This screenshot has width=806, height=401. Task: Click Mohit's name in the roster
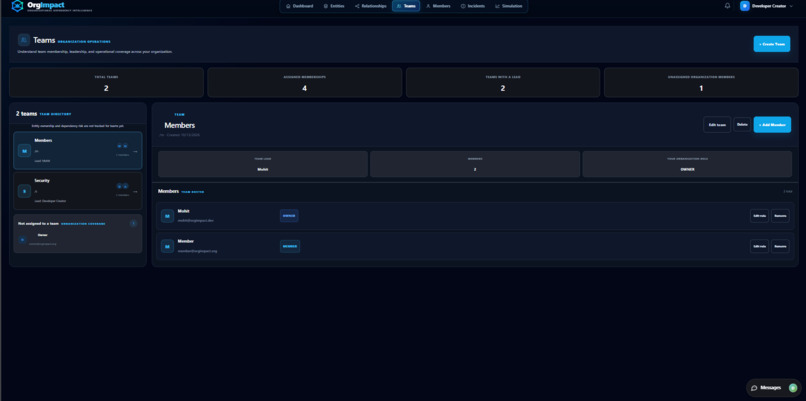(184, 211)
